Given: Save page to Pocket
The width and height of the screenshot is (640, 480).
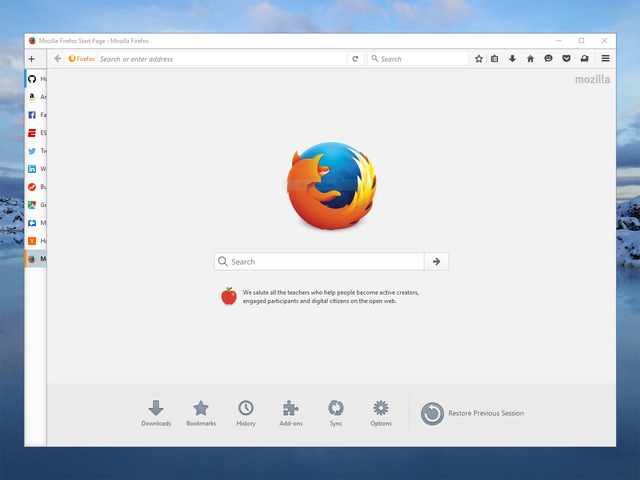Looking at the screenshot, I should point(566,59).
